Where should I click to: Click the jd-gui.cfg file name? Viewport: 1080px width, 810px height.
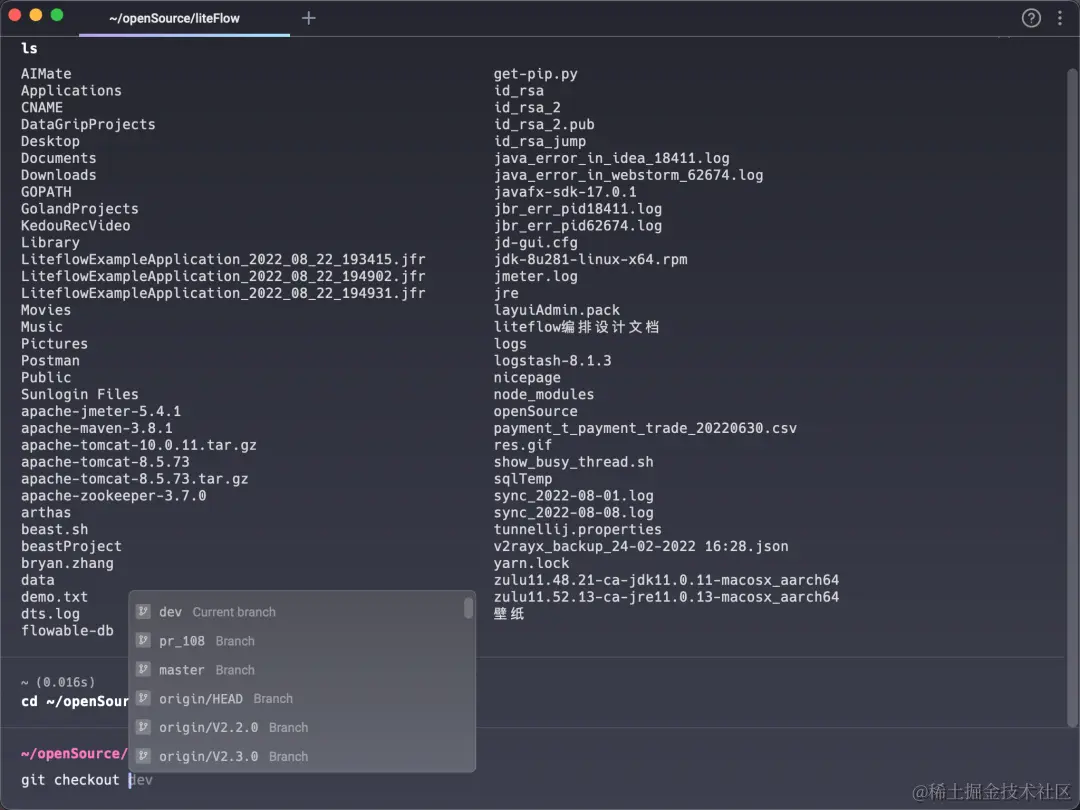(x=536, y=242)
